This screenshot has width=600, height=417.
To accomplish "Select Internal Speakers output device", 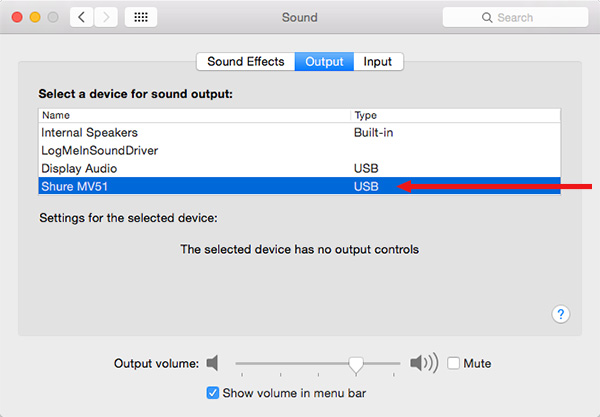I will tap(299, 132).
